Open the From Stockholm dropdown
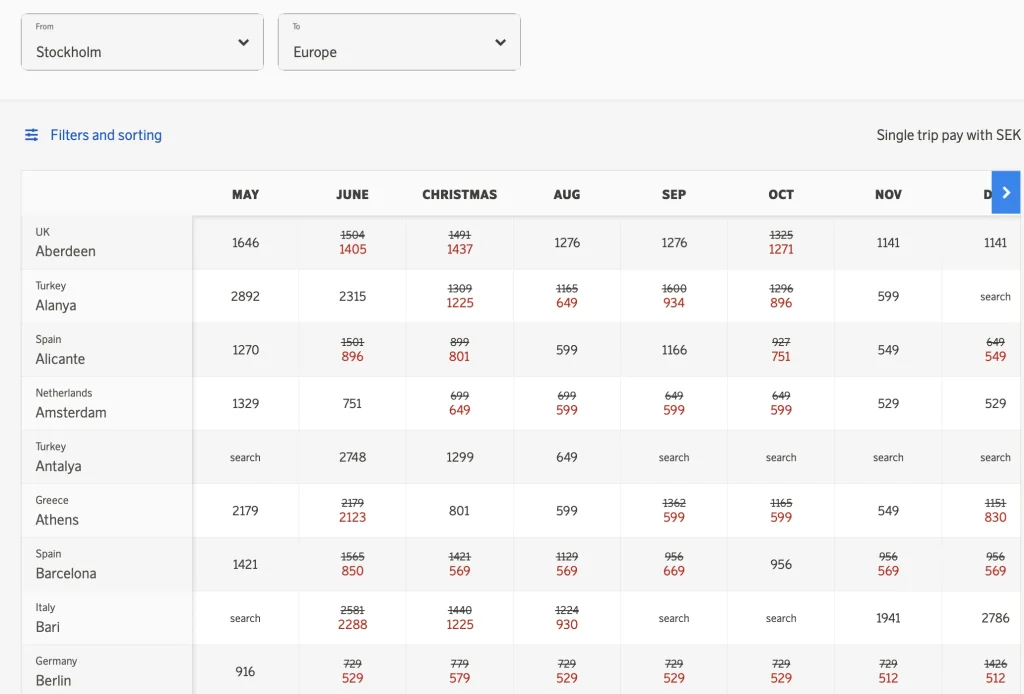 pos(142,42)
